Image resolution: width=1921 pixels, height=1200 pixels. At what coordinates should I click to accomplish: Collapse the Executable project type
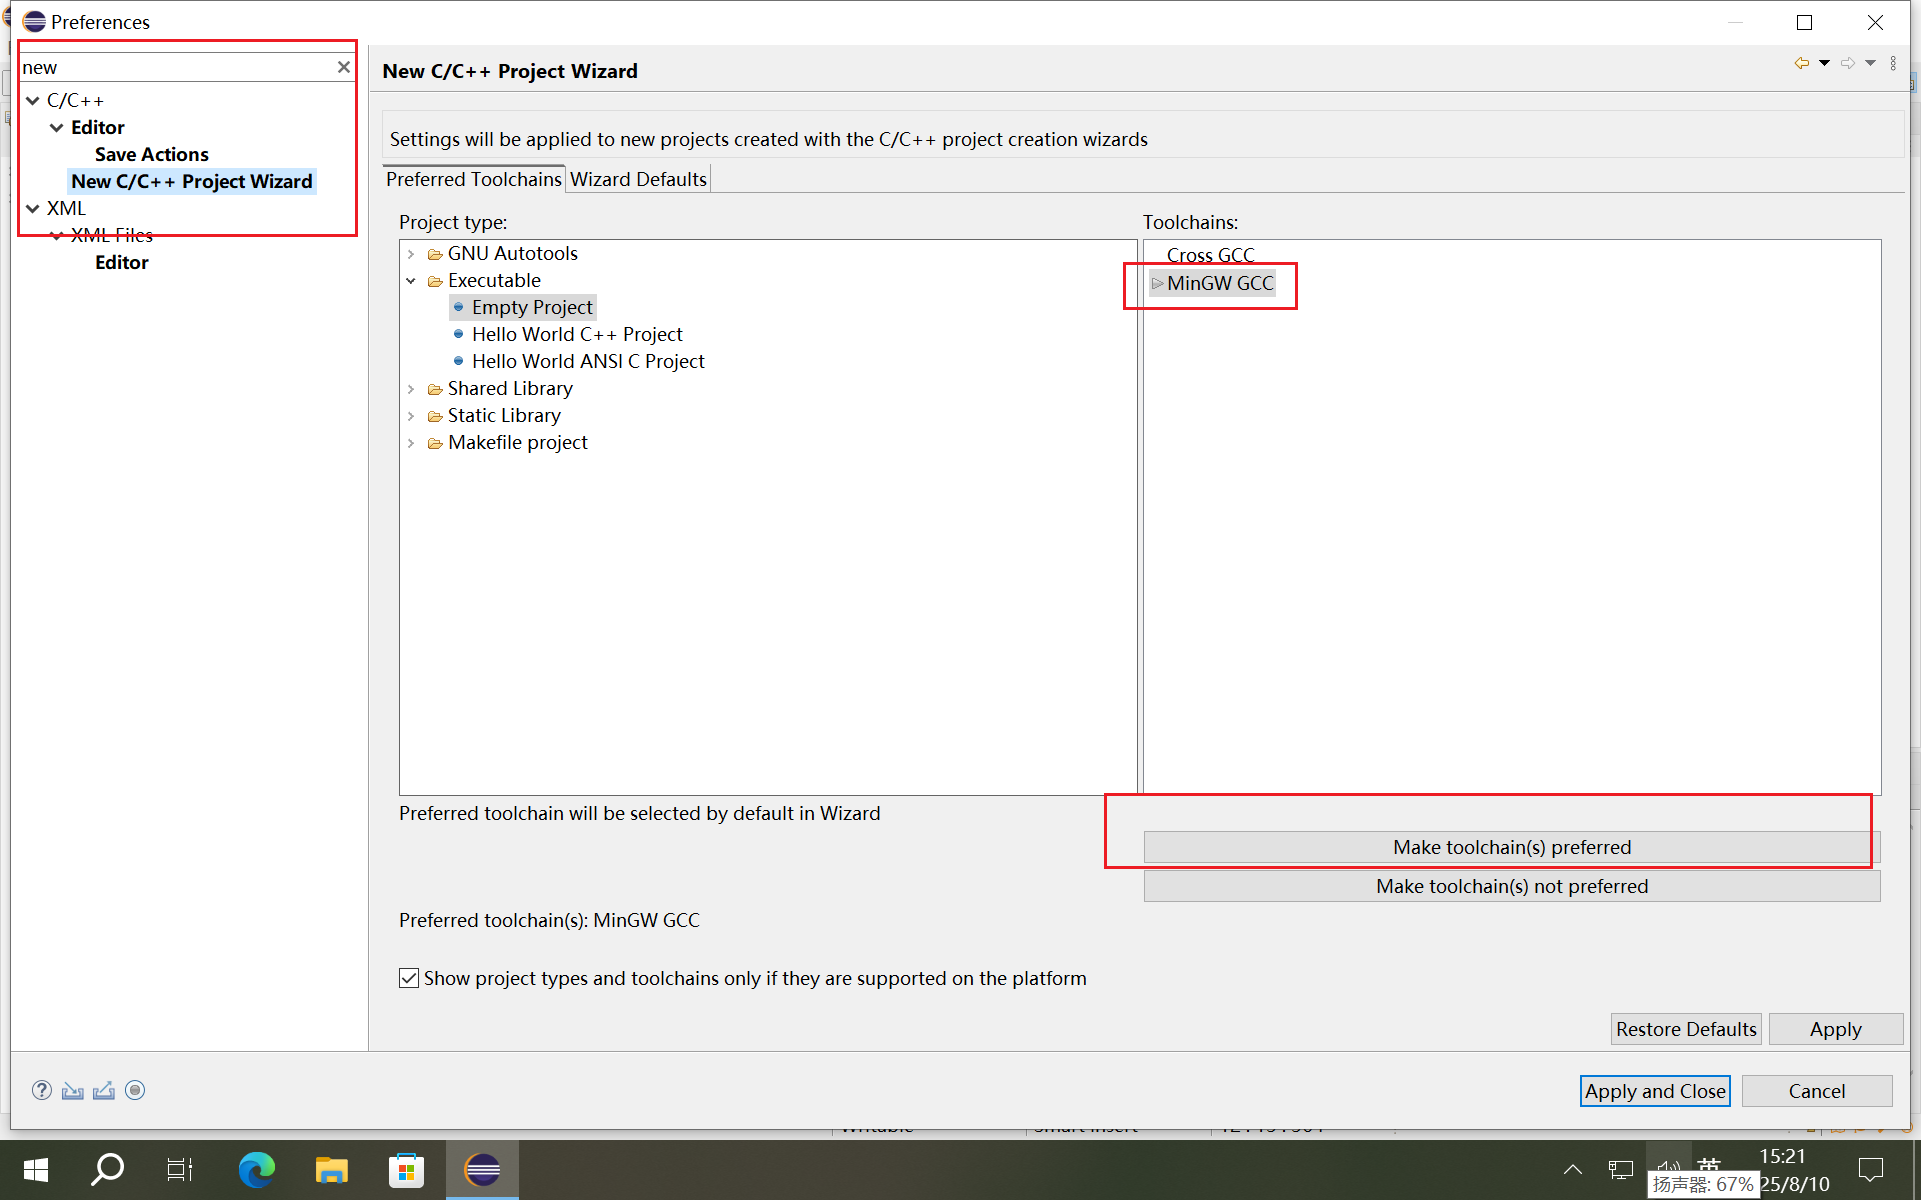click(411, 281)
